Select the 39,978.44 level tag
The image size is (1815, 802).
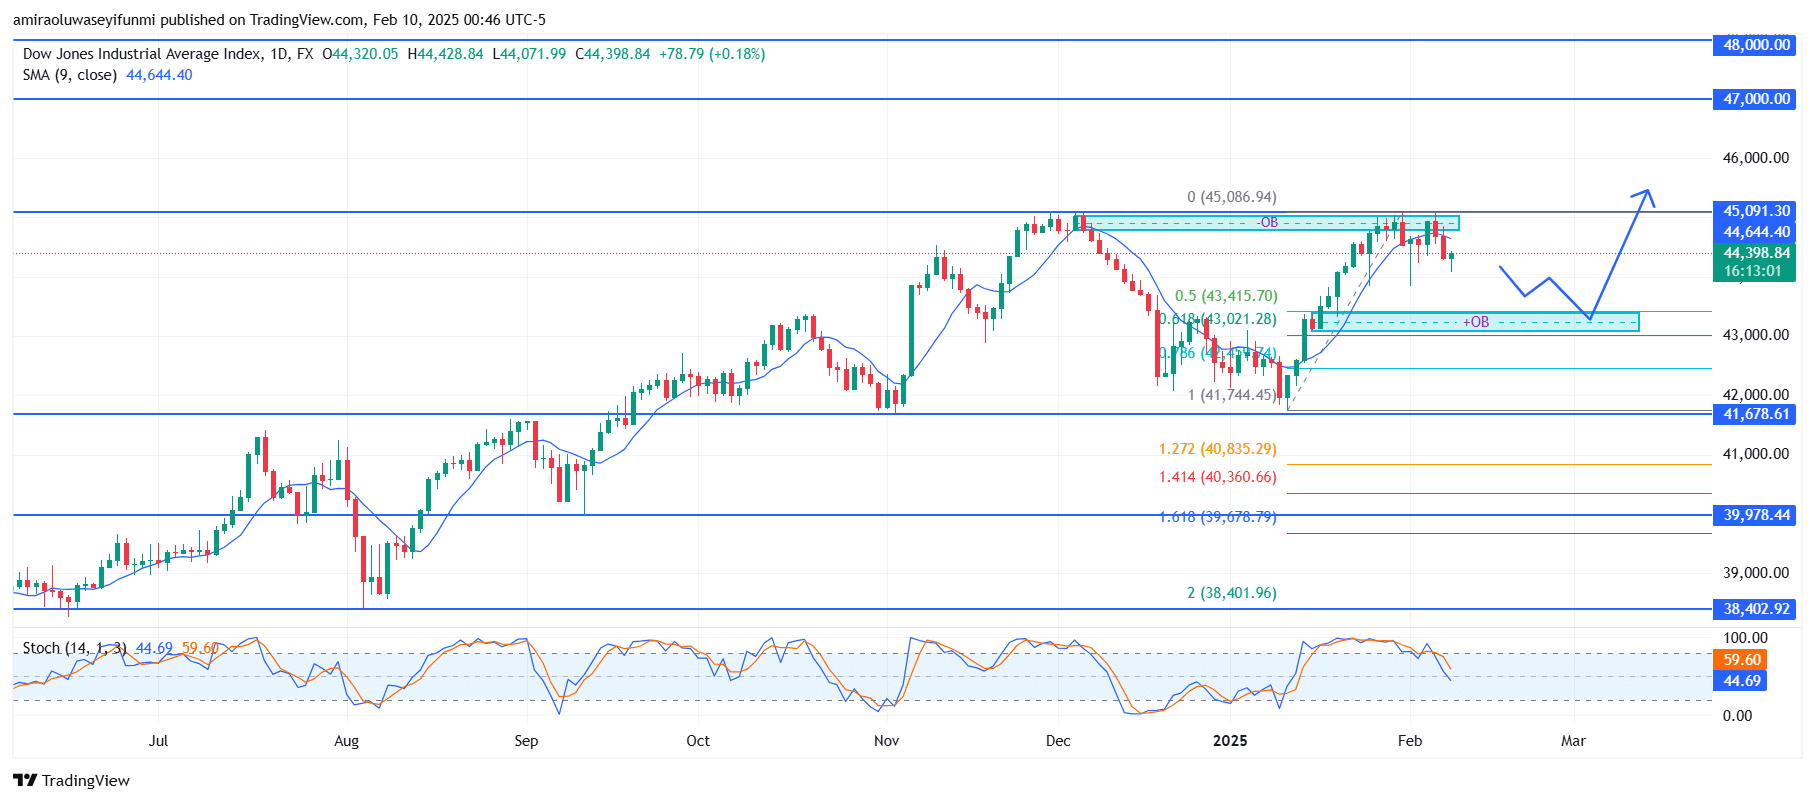1754,515
